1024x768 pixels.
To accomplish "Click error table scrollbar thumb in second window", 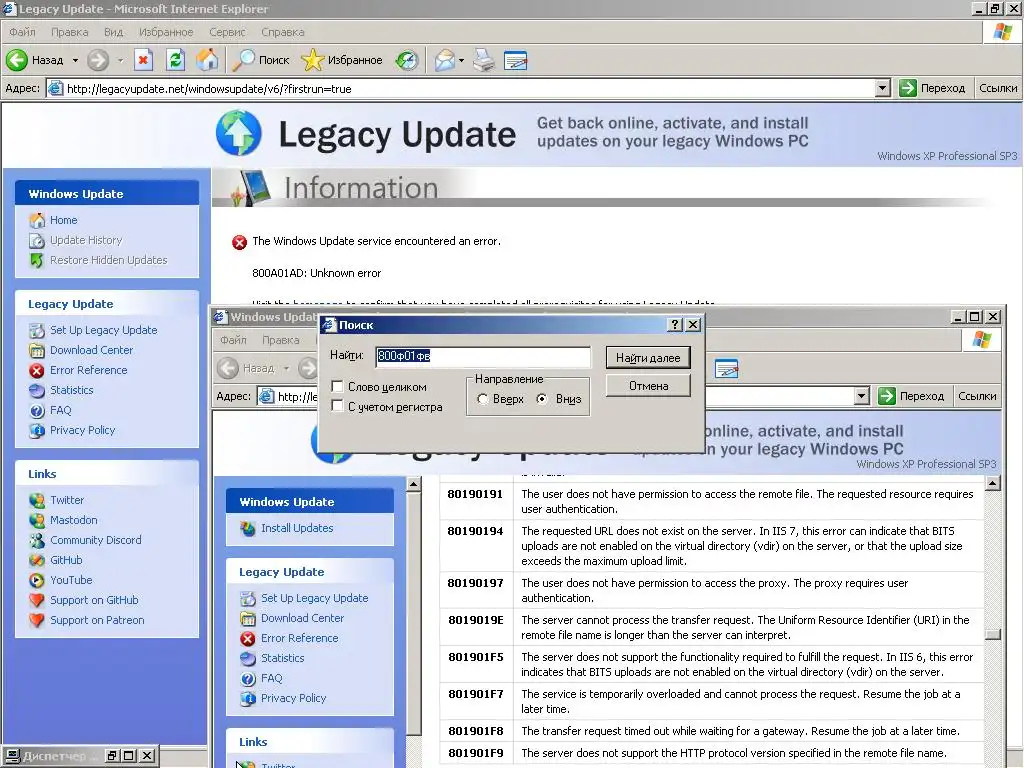I will click(x=993, y=634).
